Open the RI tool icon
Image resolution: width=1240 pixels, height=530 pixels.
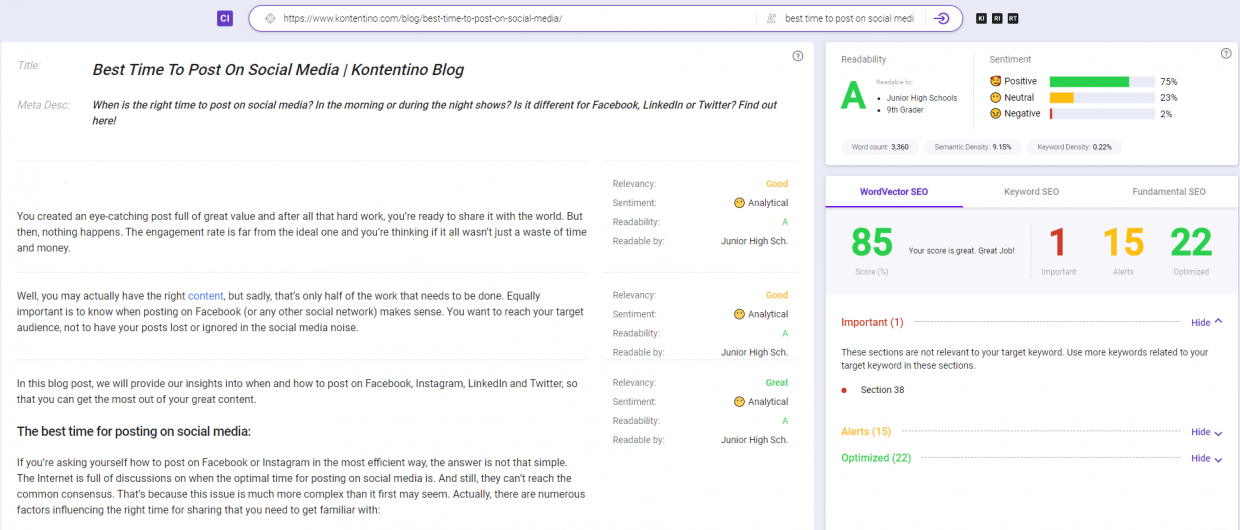(997, 18)
